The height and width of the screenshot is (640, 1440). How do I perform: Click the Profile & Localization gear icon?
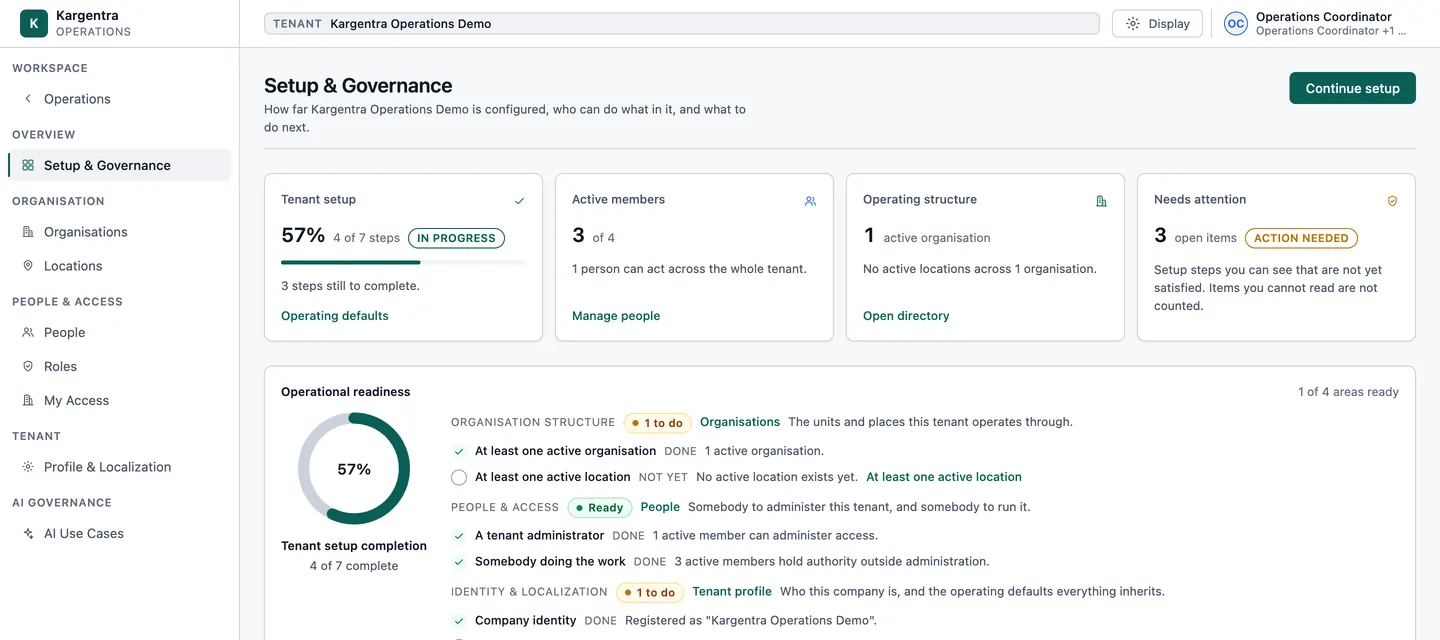pos(28,467)
